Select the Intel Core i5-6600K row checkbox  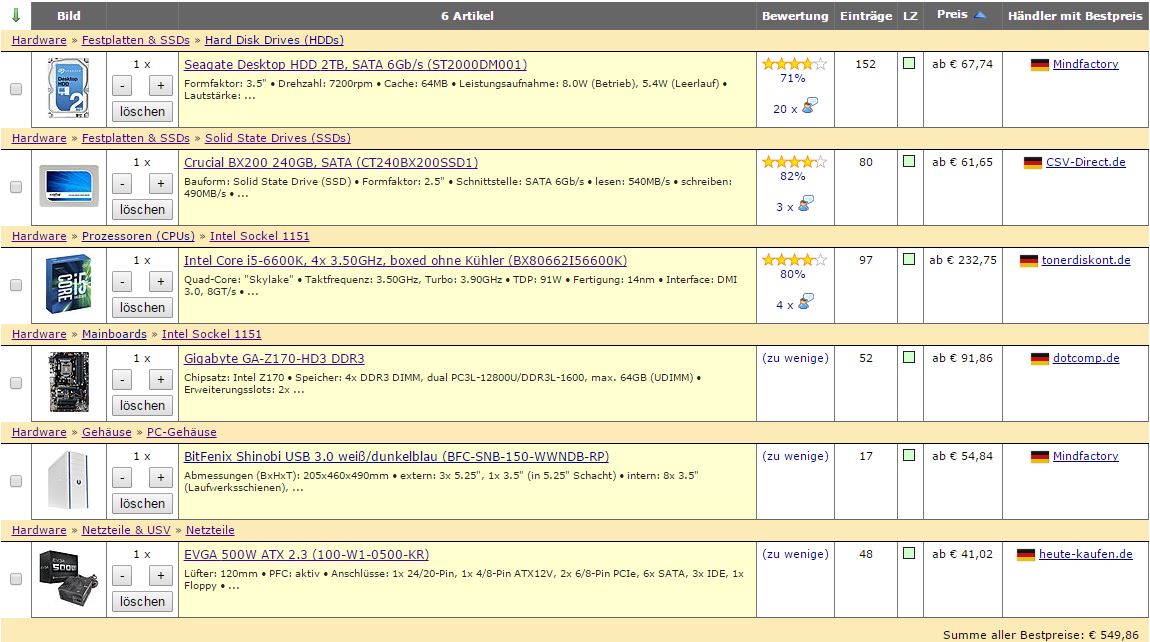pyautogui.click(x=15, y=285)
